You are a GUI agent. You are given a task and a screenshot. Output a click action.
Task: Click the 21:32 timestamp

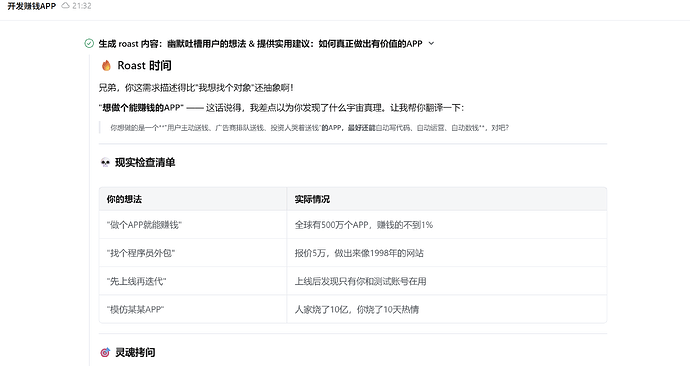[x=82, y=6]
